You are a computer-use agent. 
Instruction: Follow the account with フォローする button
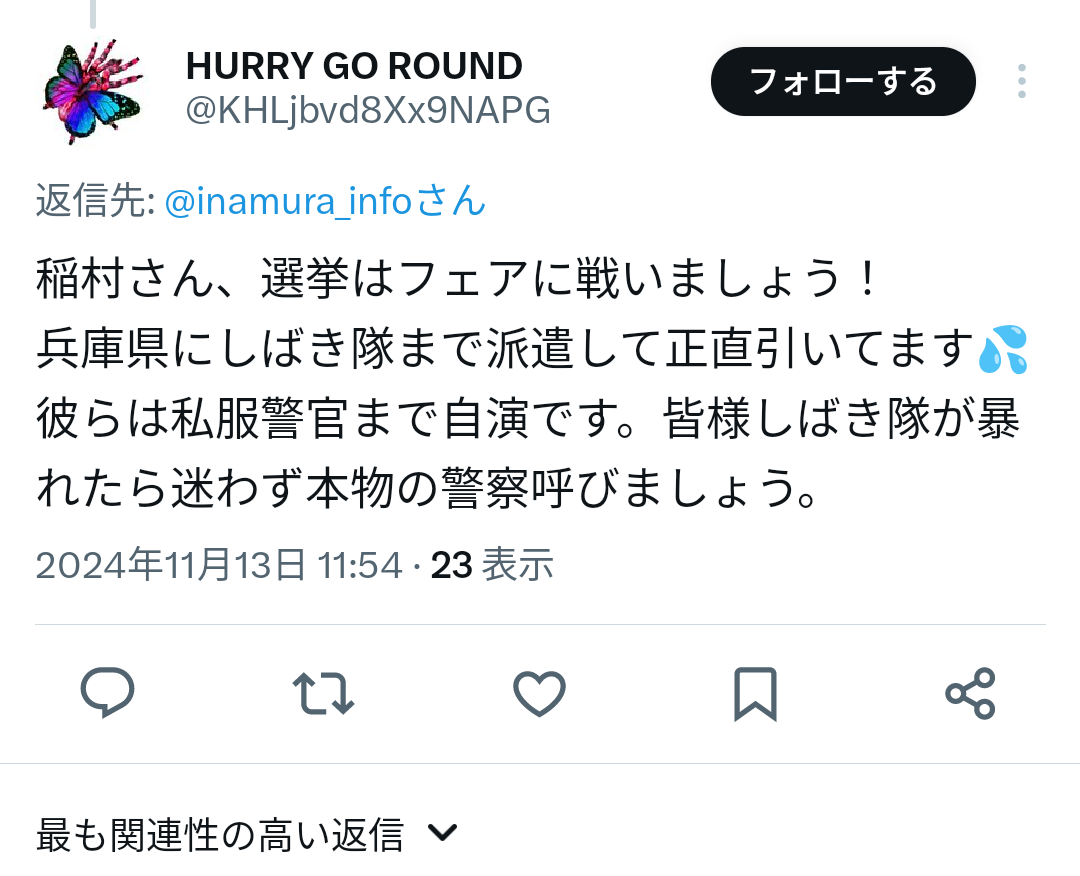(x=843, y=81)
